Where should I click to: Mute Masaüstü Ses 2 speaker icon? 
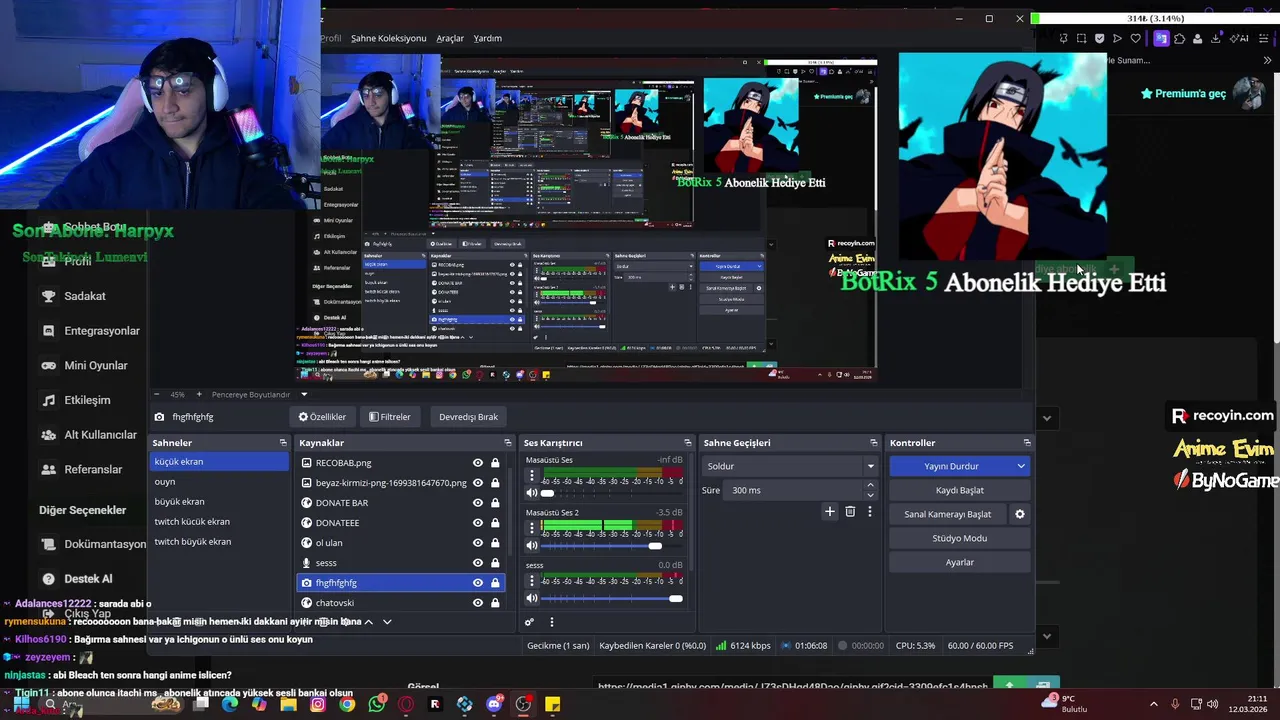(x=532, y=545)
